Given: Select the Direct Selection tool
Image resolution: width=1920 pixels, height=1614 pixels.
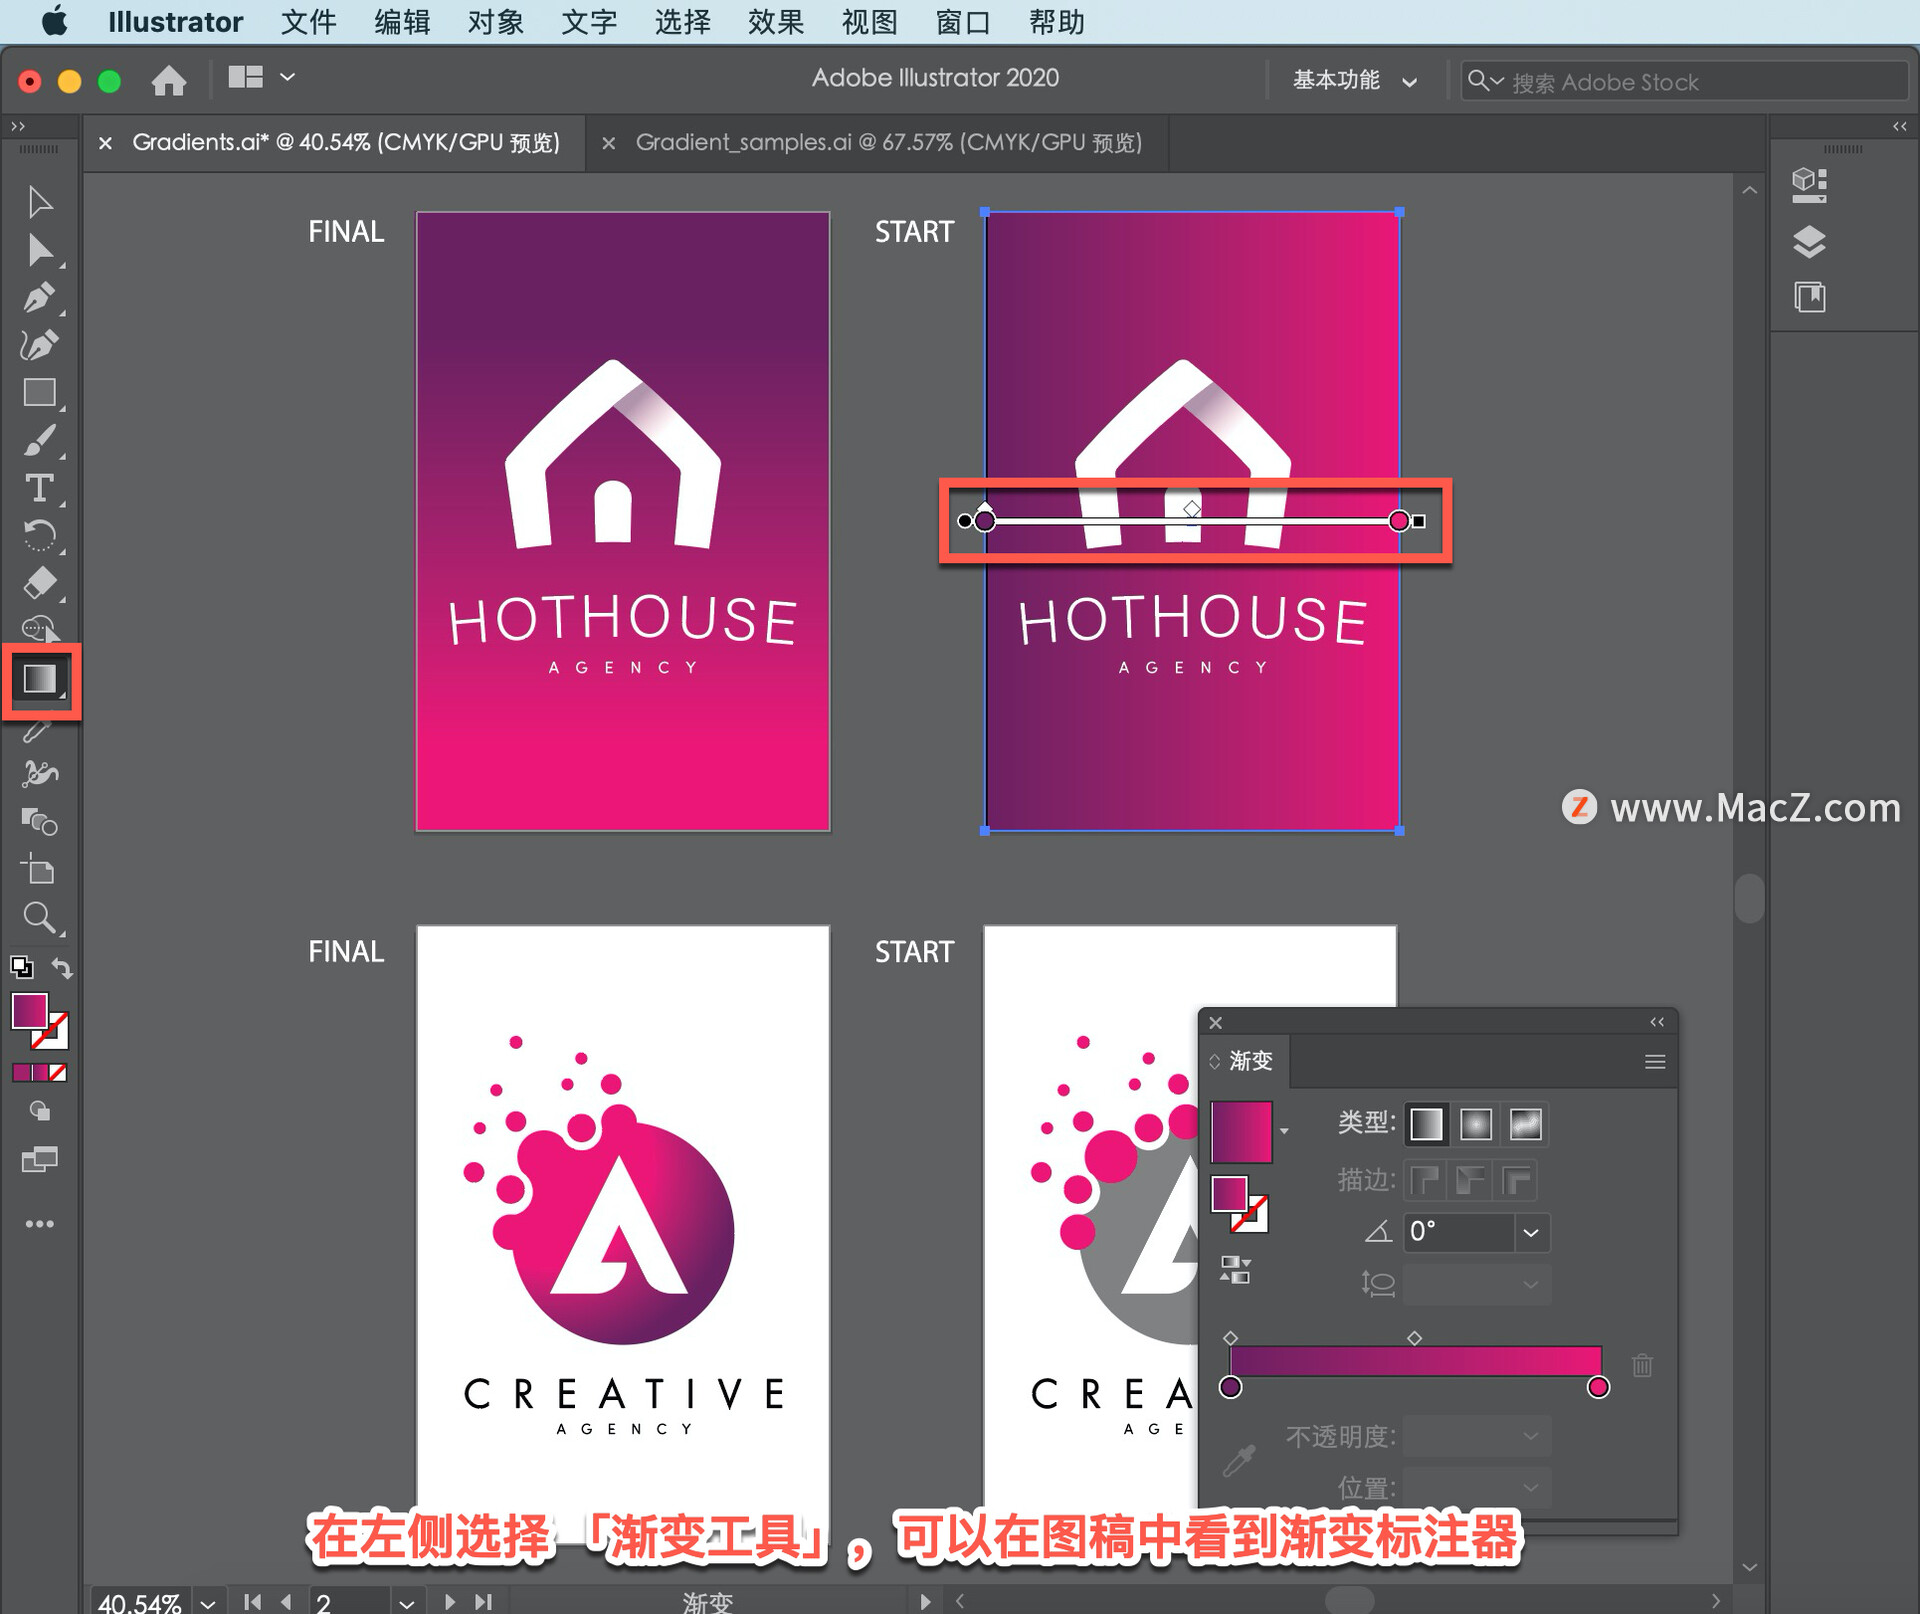Looking at the screenshot, I should click(40, 251).
